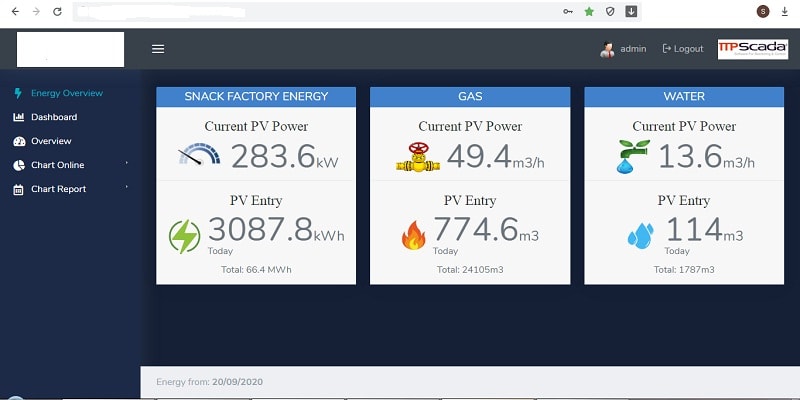Image resolution: width=800 pixels, height=400 pixels.
Task: Click the admin user avatar icon
Action: (606, 49)
